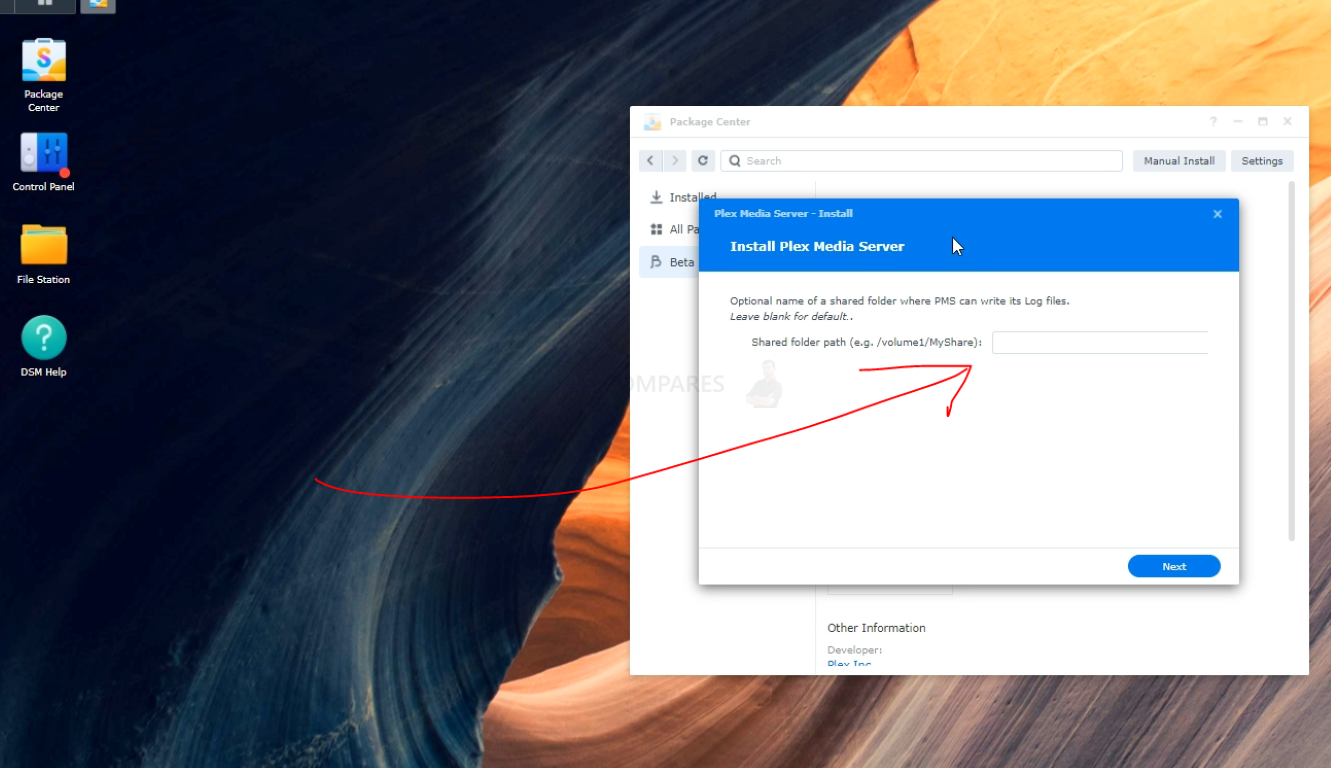1331x768 pixels.
Task: Open Control Panel desktop icon
Action: tap(43, 162)
